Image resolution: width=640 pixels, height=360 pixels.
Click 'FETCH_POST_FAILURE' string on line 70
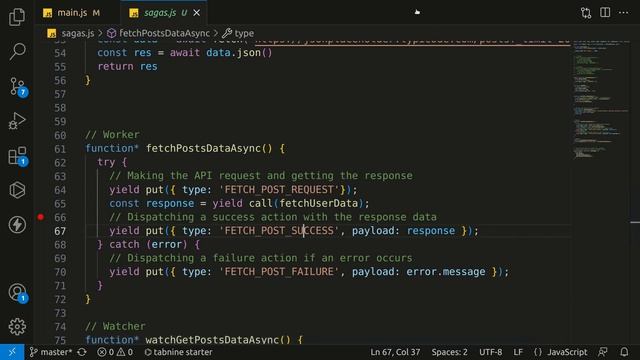pyautogui.click(x=279, y=271)
